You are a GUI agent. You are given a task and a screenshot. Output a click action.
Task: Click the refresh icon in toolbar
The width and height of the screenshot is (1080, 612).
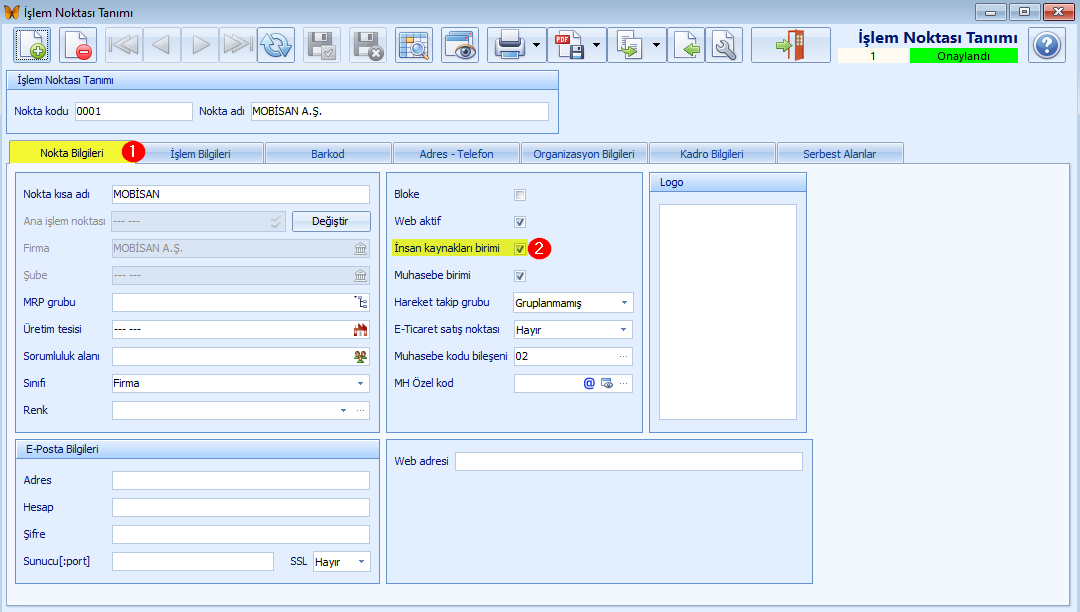coord(276,45)
